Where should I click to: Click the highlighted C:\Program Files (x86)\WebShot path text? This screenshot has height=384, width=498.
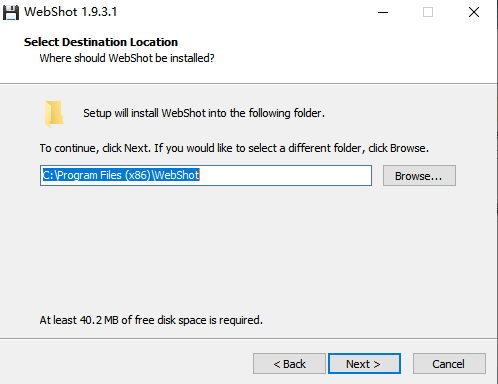[121, 175]
